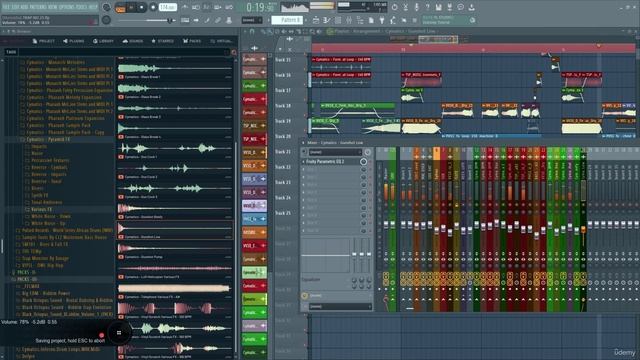Click the microphone audio recording icon
Screen dimensions: 640x360
[416, 7]
